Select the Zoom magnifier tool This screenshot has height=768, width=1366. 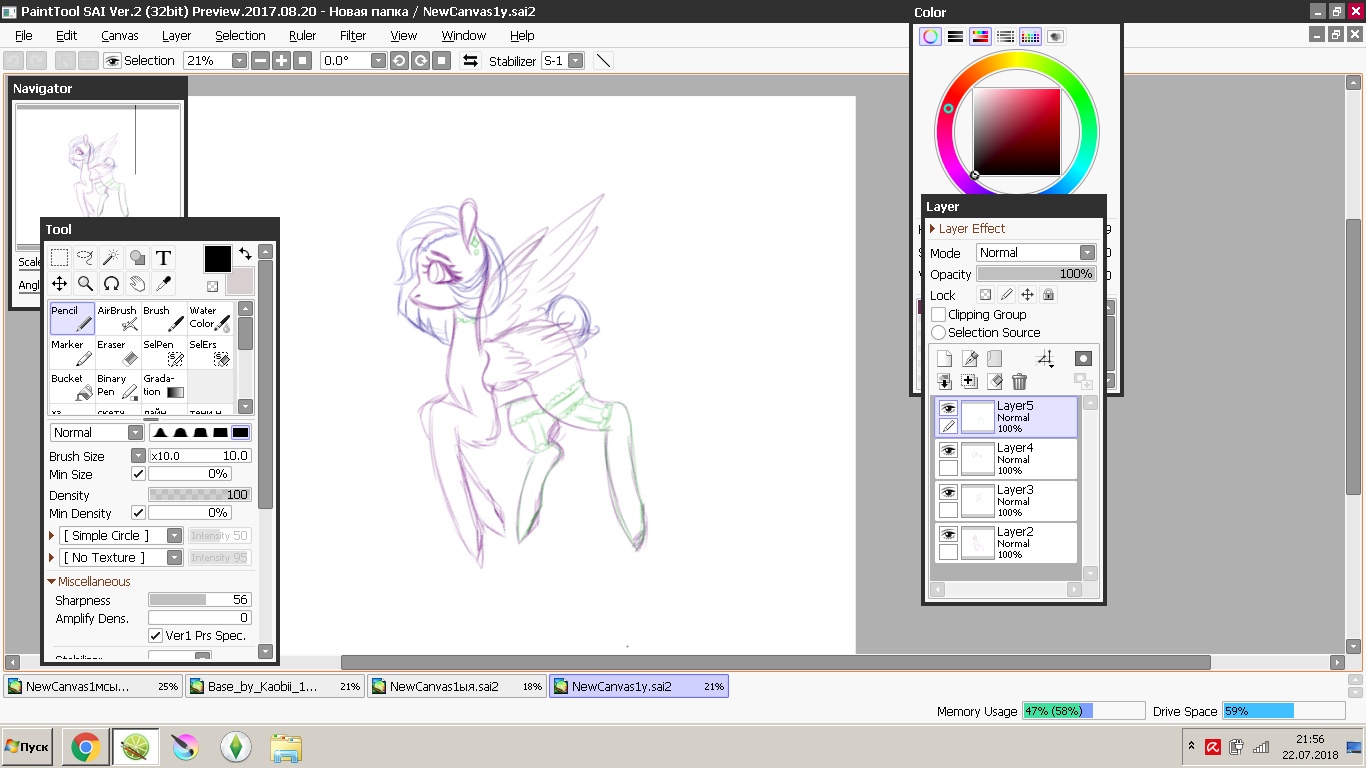[85, 284]
